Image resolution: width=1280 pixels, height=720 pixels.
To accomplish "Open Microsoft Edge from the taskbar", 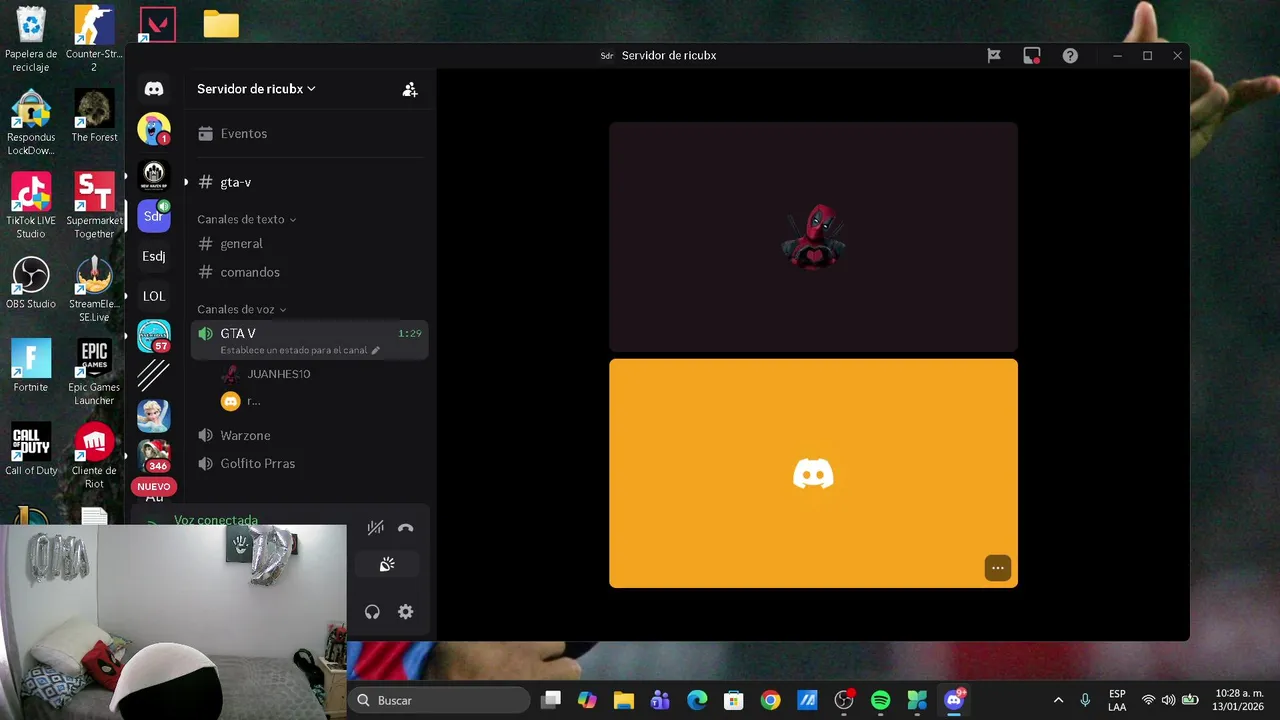I will click(x=697, y=700).
